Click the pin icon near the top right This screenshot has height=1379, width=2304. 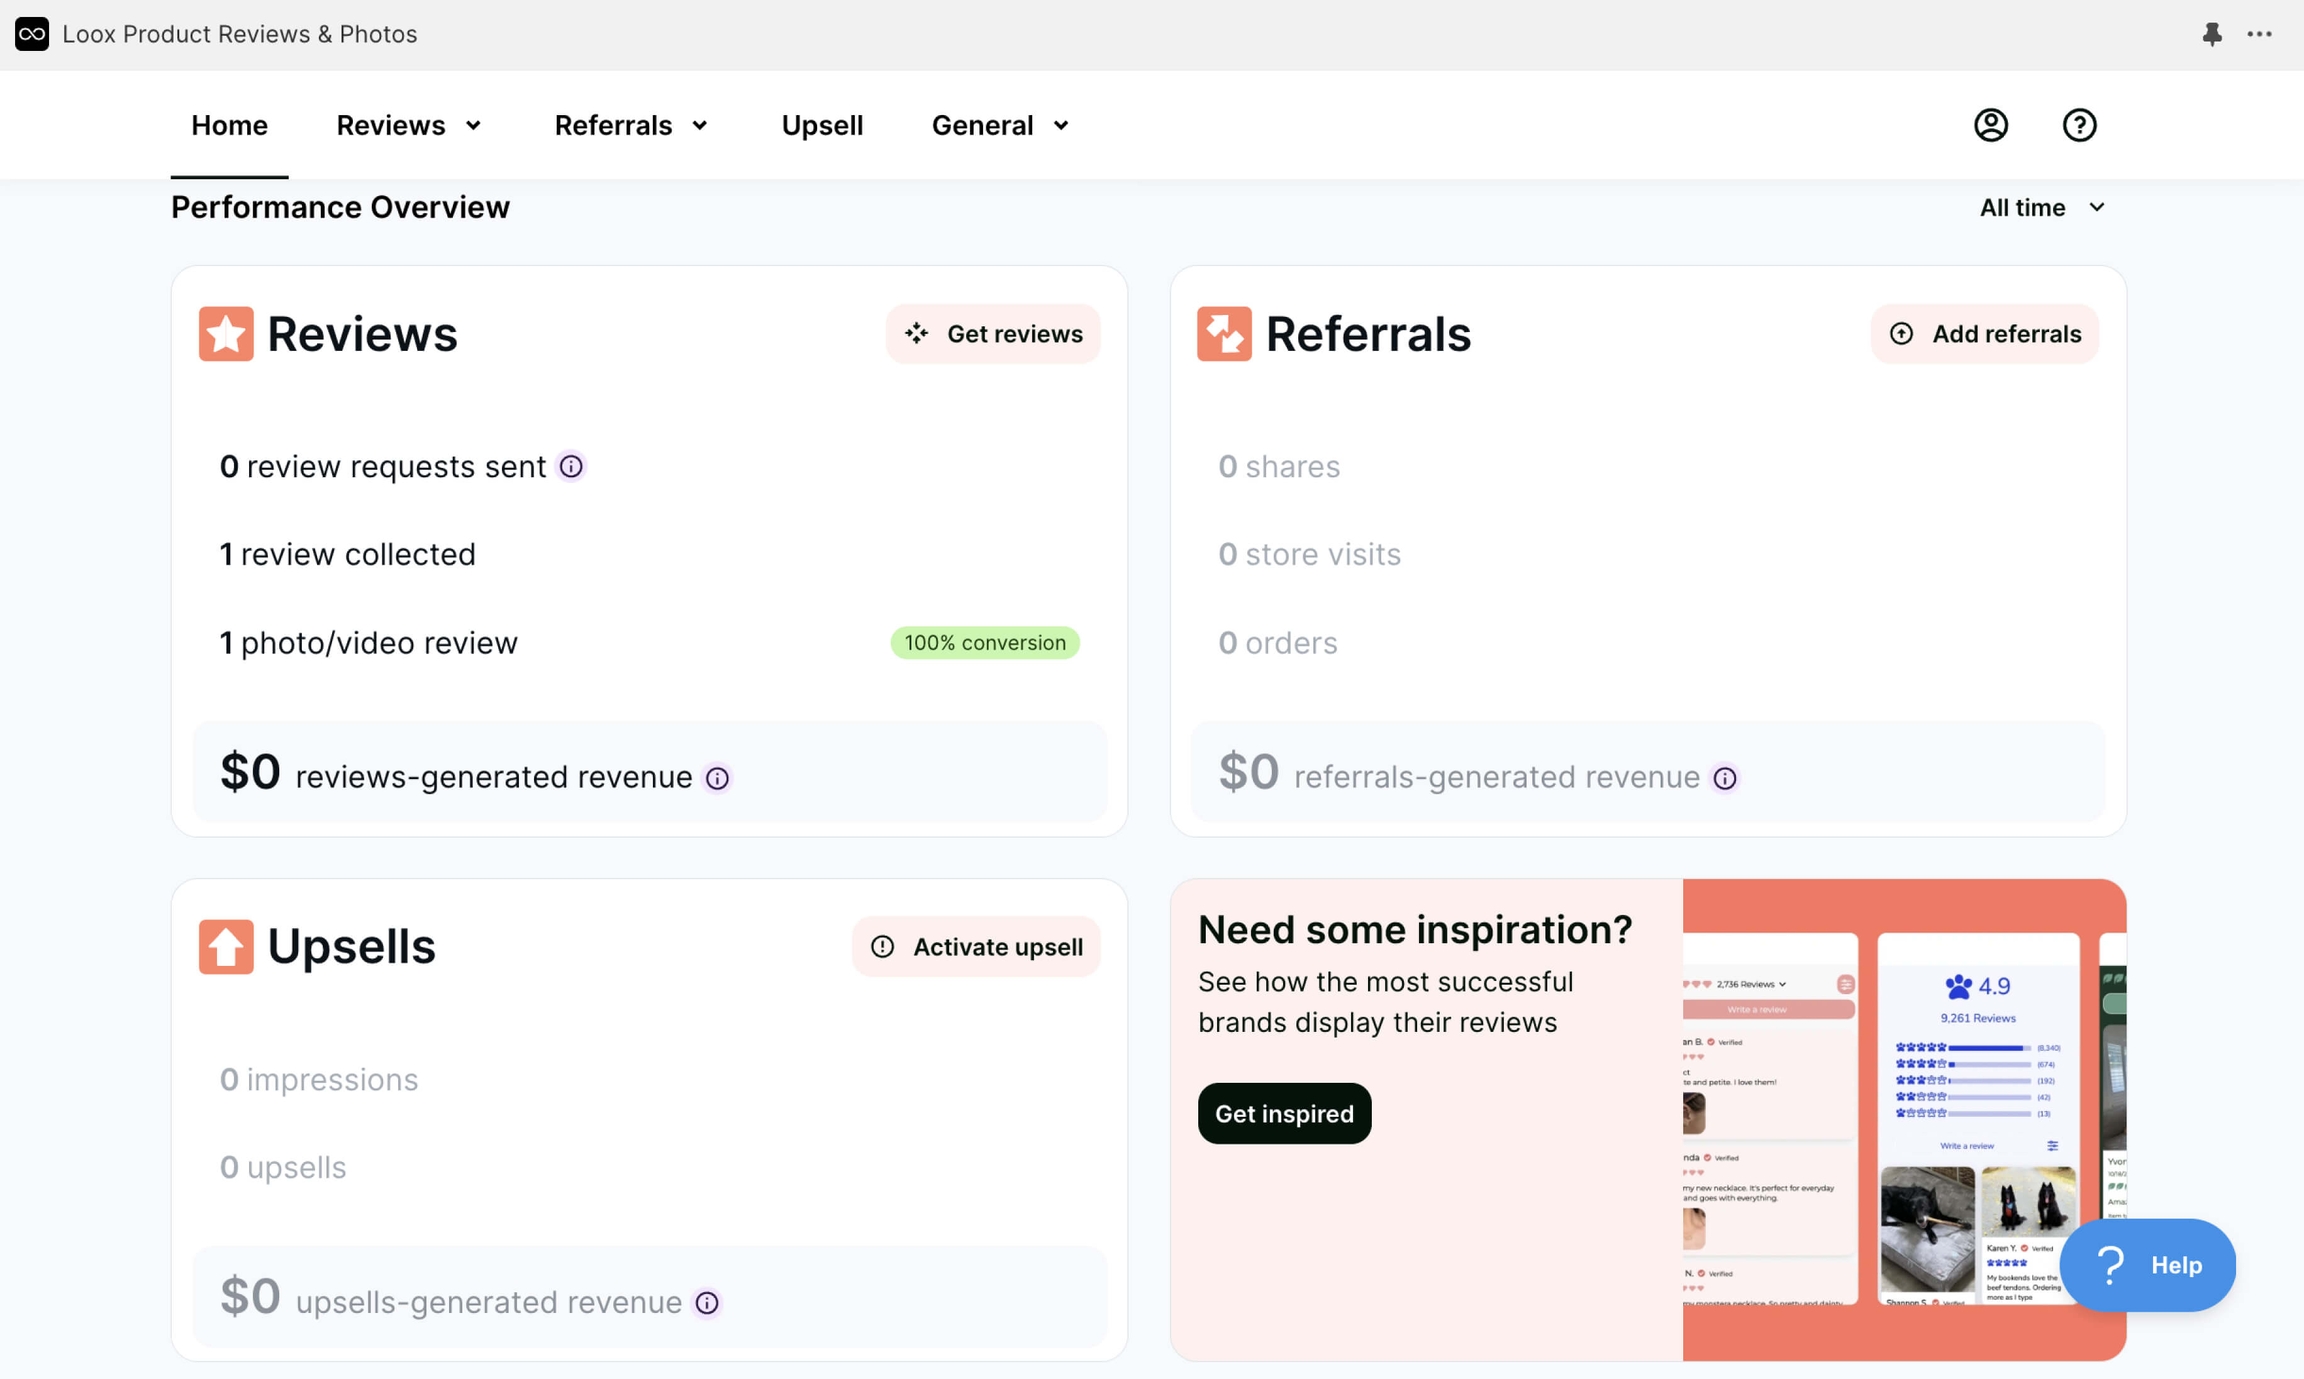coord(2212,33)
